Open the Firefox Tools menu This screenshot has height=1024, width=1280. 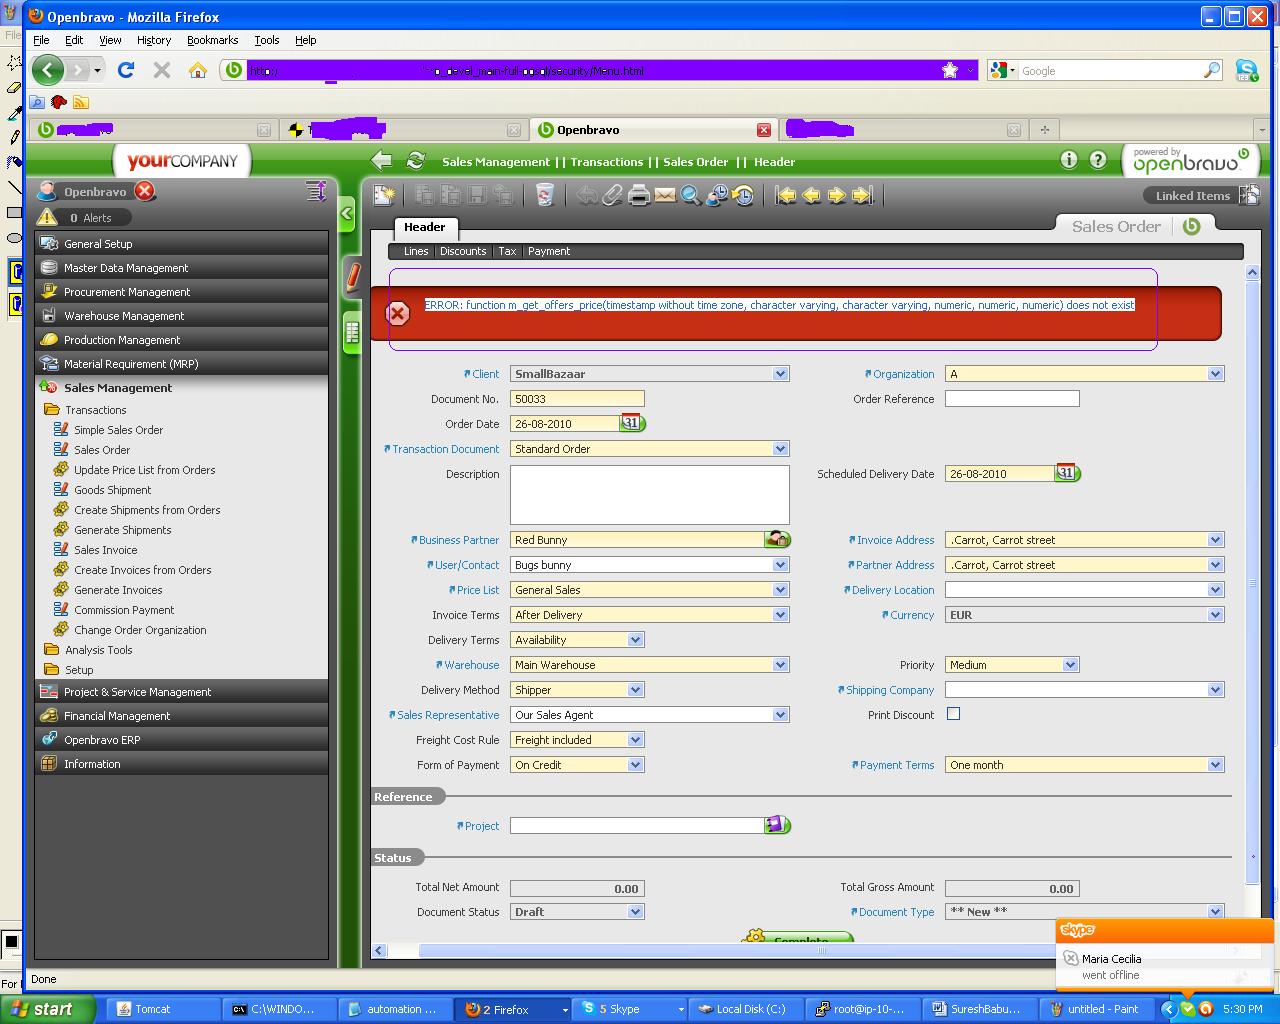(267, 40)
